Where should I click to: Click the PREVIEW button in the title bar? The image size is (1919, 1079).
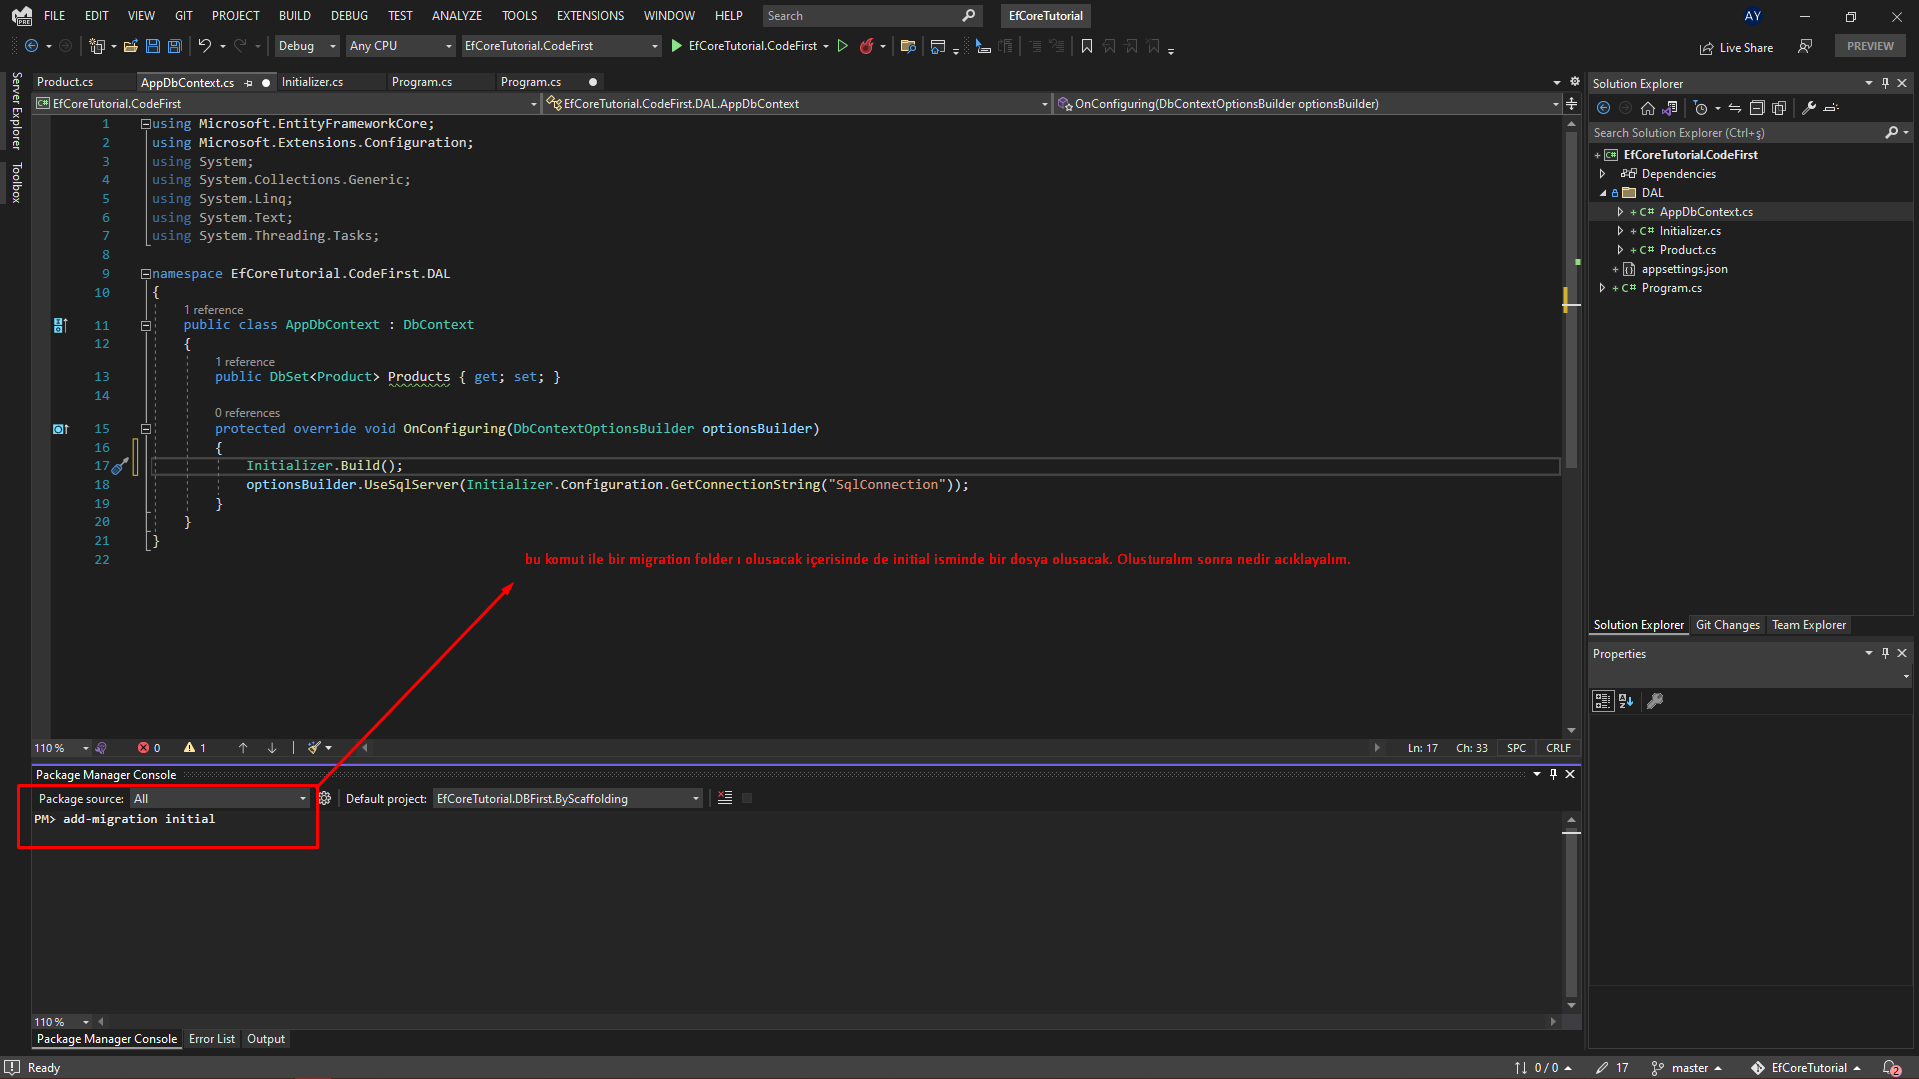click(x=1869, y=46)
